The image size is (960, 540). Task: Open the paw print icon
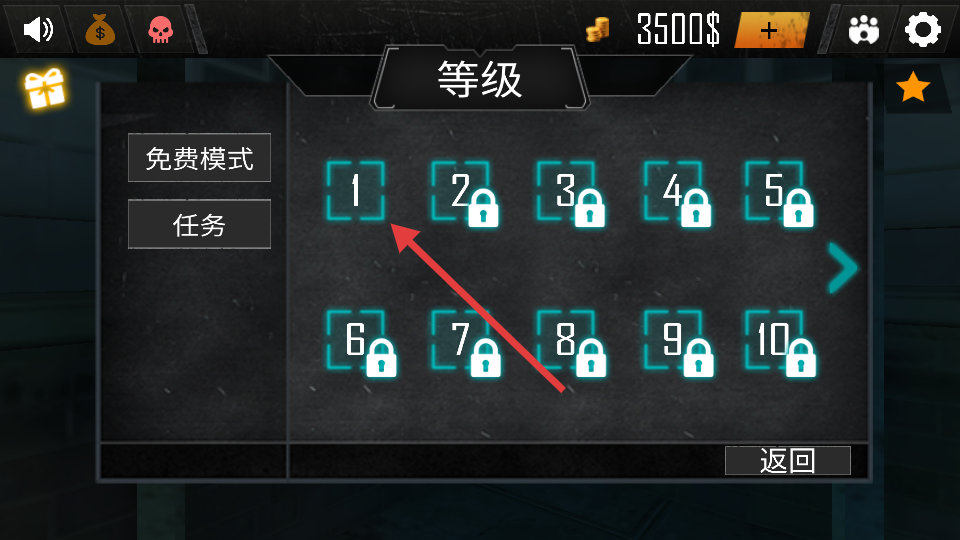pos(864,29)
